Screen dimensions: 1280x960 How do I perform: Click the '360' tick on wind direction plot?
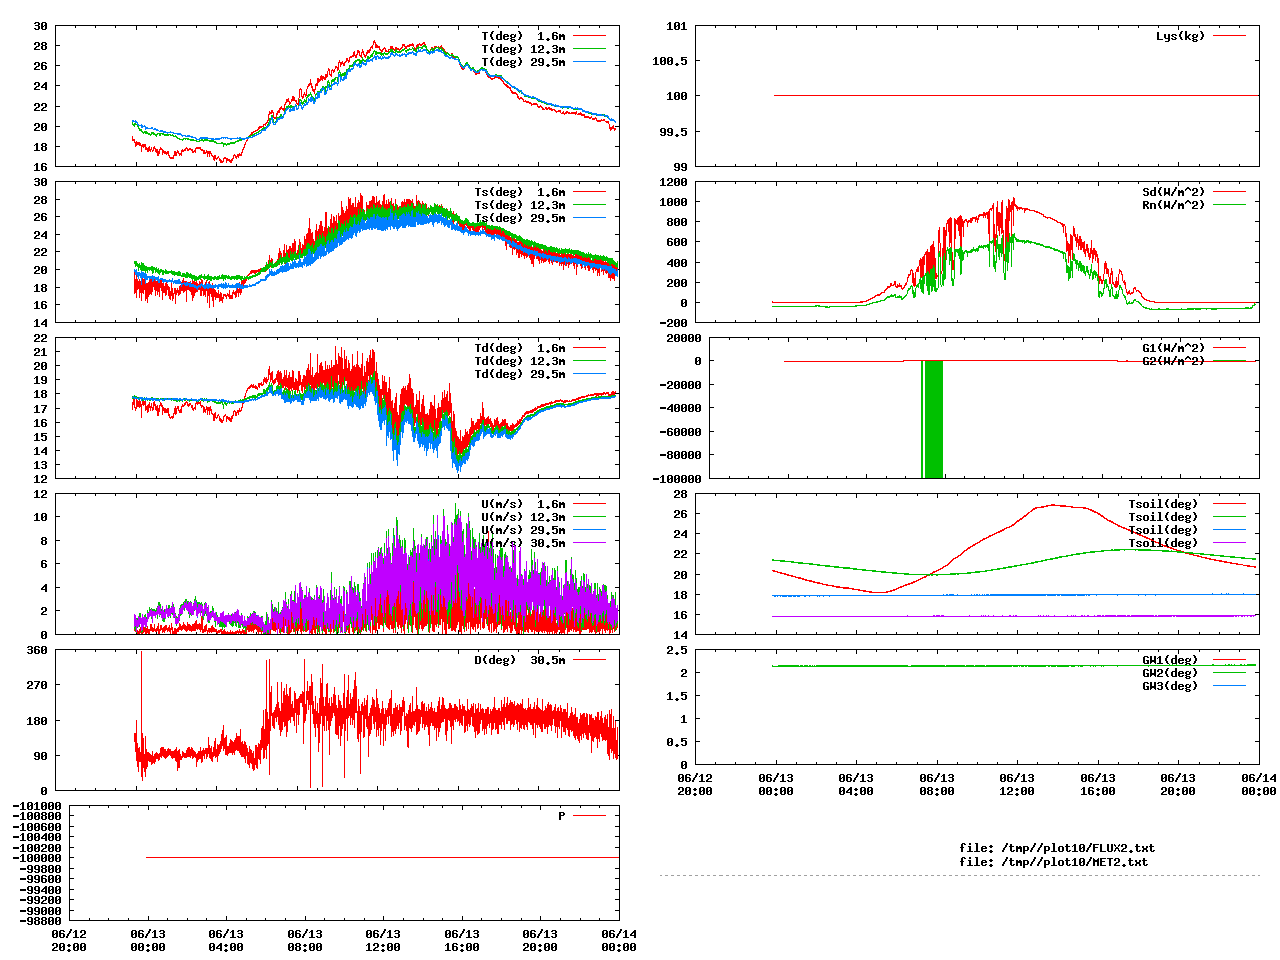(x=37, y=650)
